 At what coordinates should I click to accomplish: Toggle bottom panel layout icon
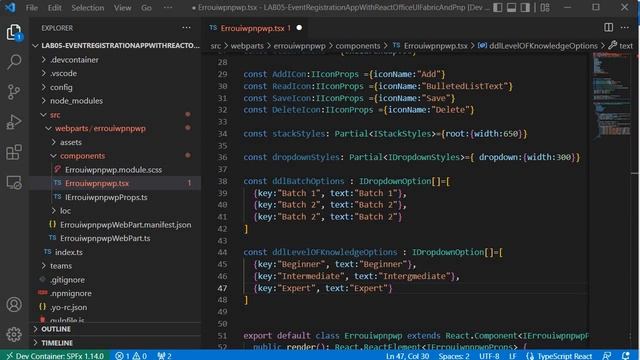click(x=511, y=7)
